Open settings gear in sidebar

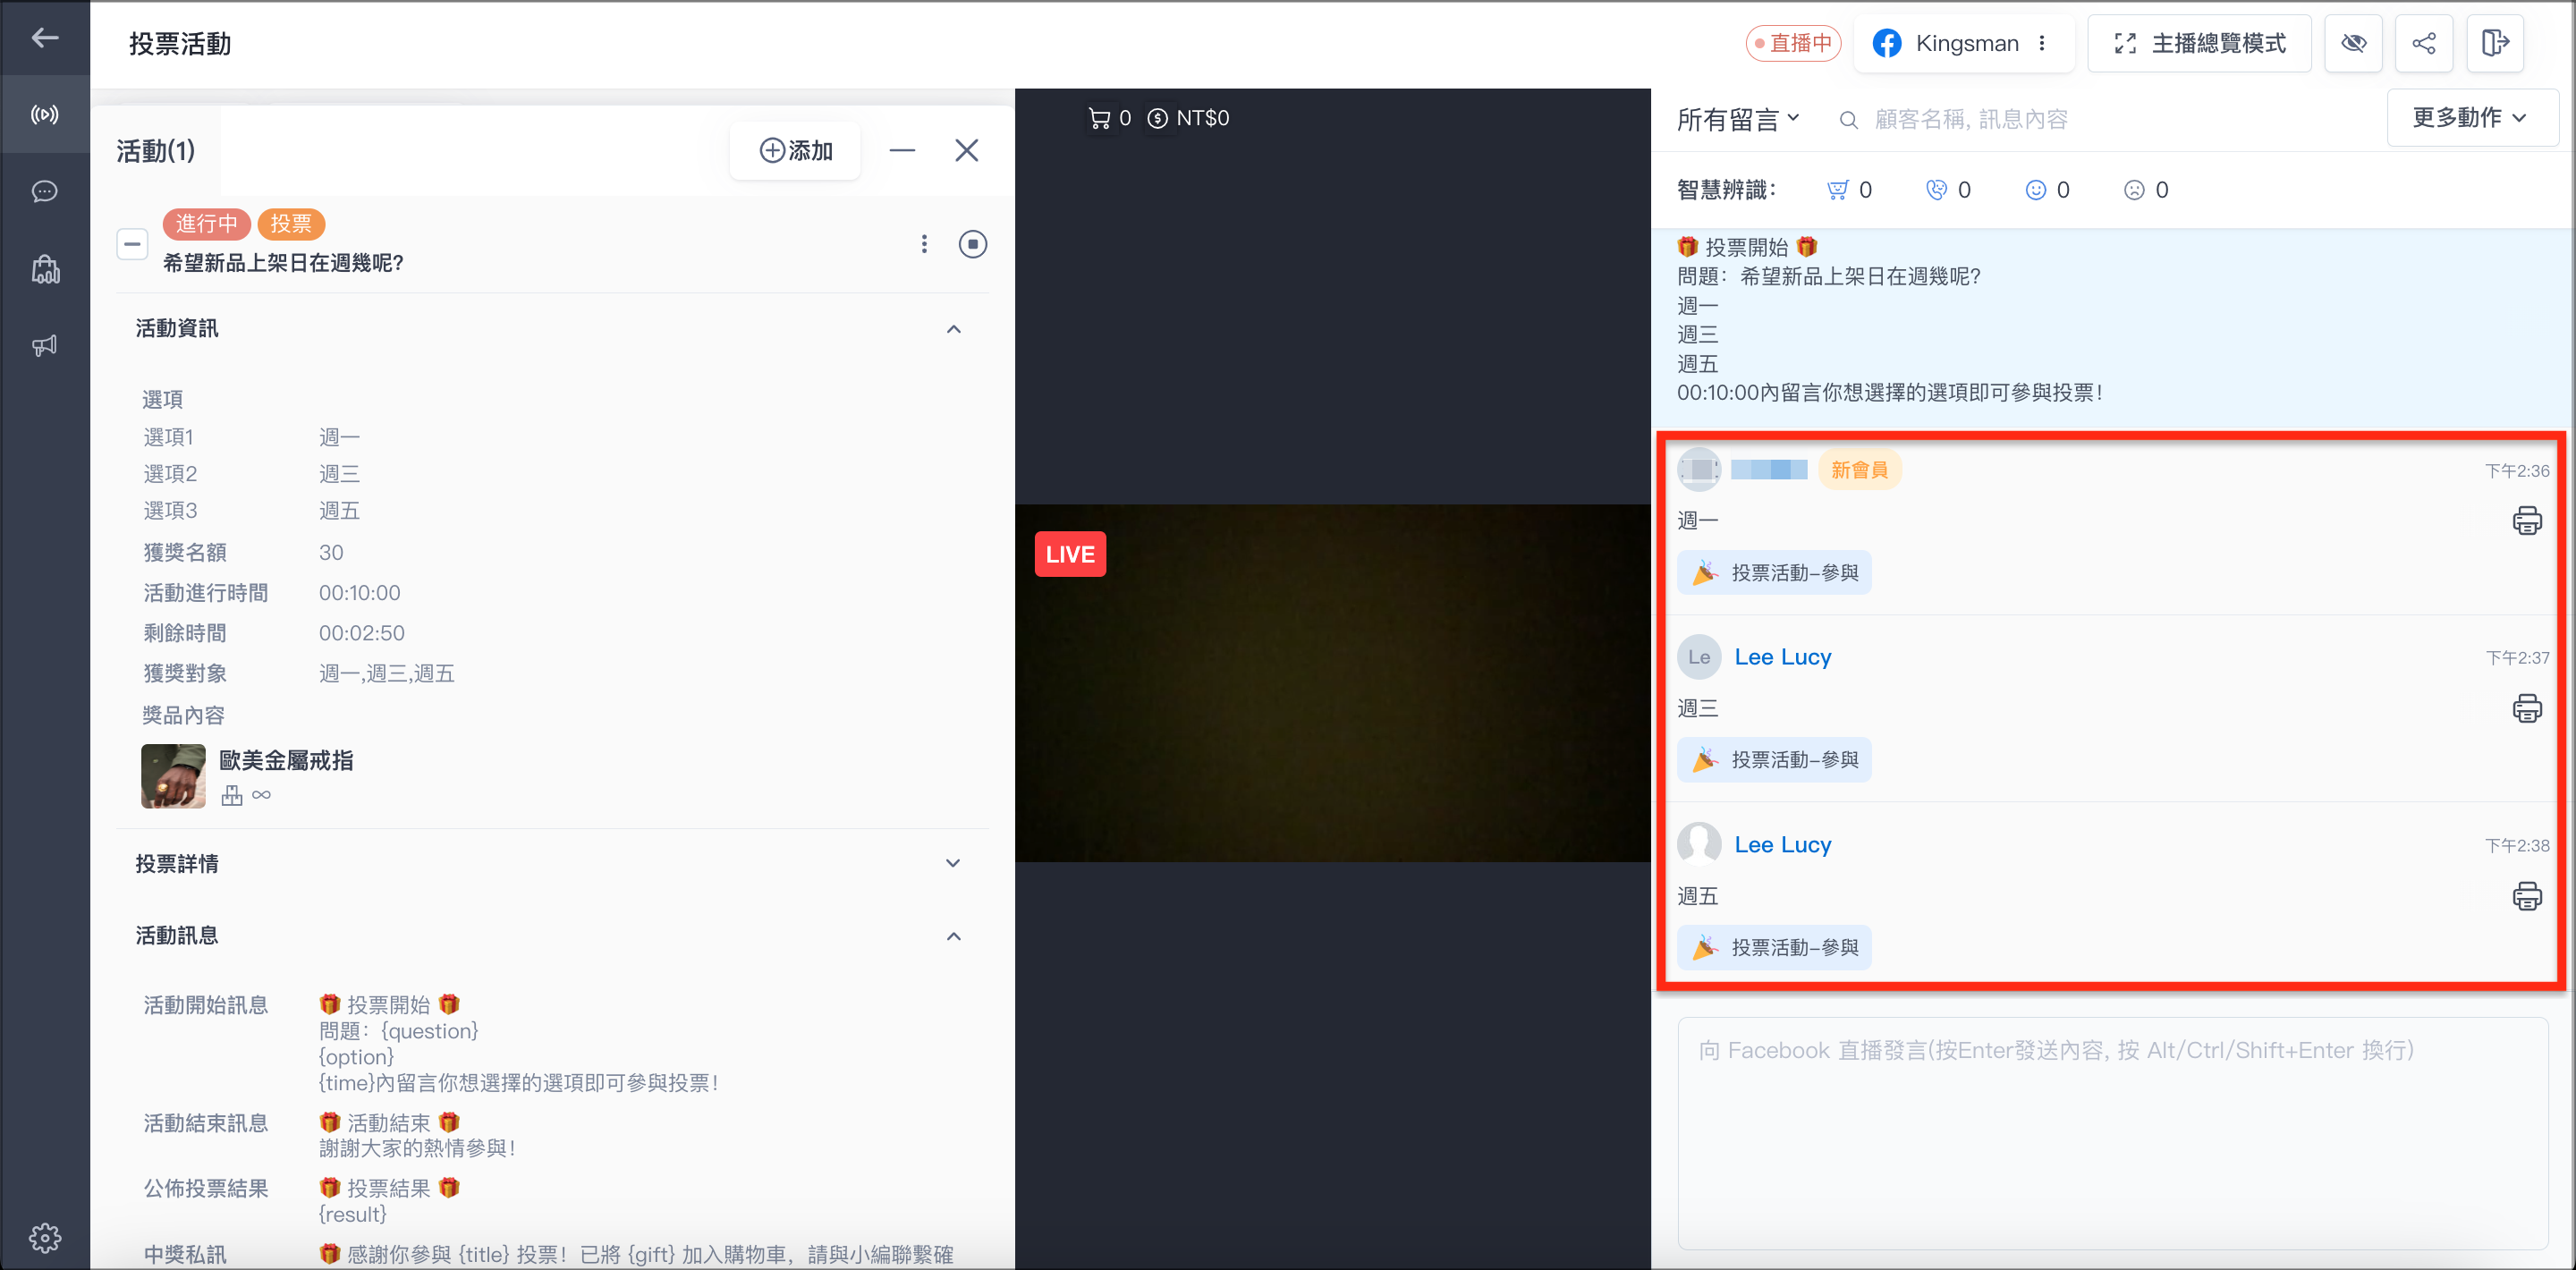pyautogui.click(x=45, y=1238)
